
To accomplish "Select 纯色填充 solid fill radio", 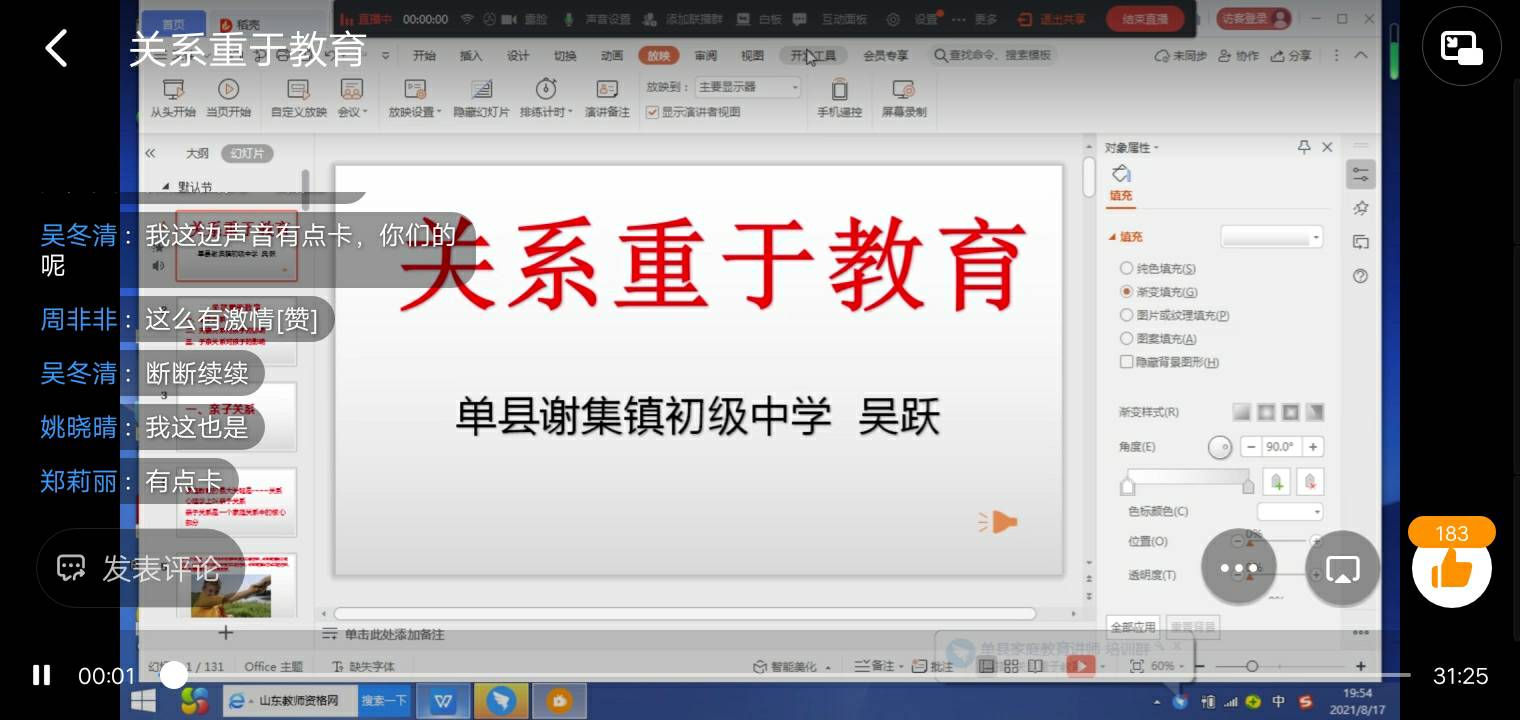I will [1127, 268].
